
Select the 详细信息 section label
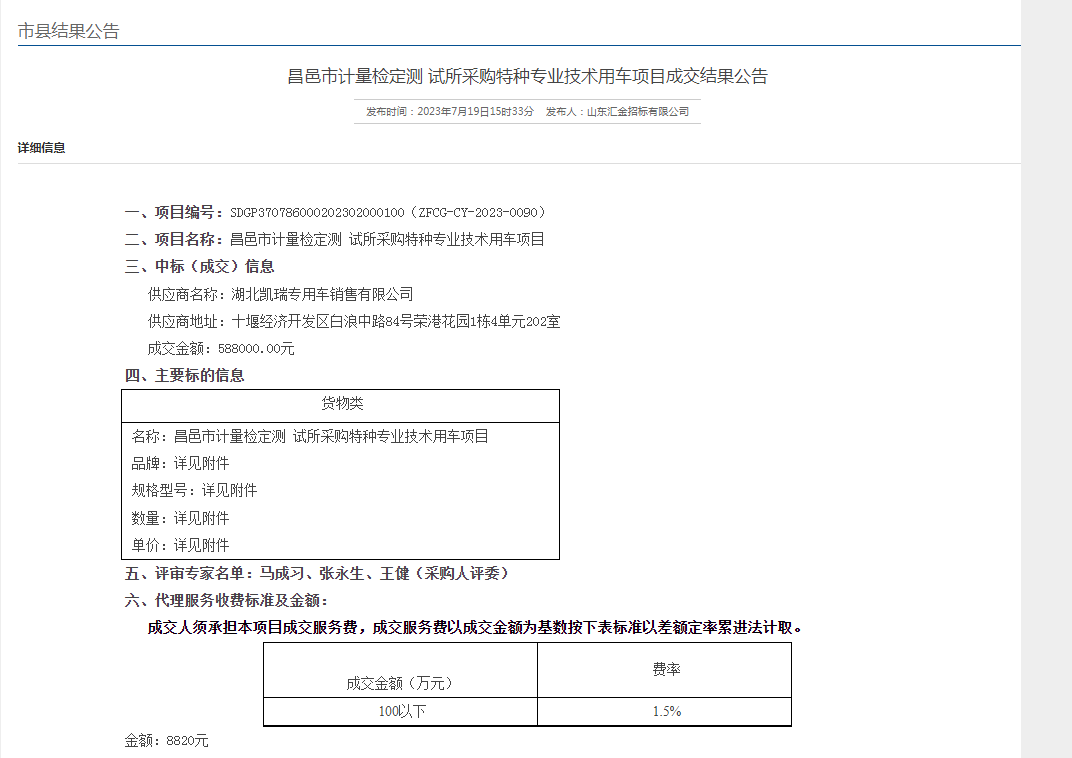(x=41, y=148)
